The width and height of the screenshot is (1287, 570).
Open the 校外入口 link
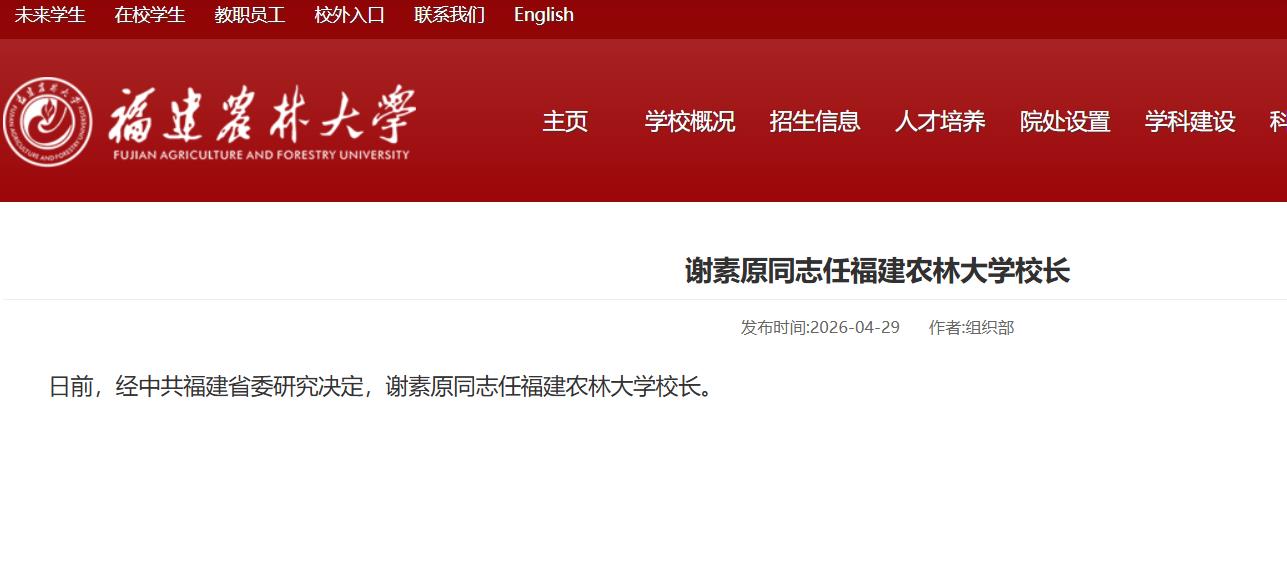(x=350, y=15)
